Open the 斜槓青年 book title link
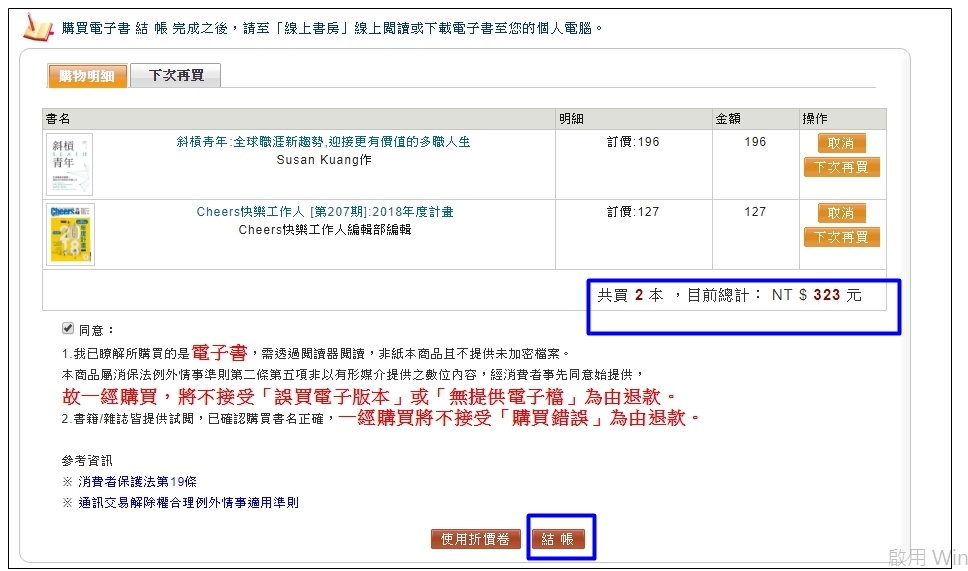Screen dimensions: 968x571 (x=323, y=142)
